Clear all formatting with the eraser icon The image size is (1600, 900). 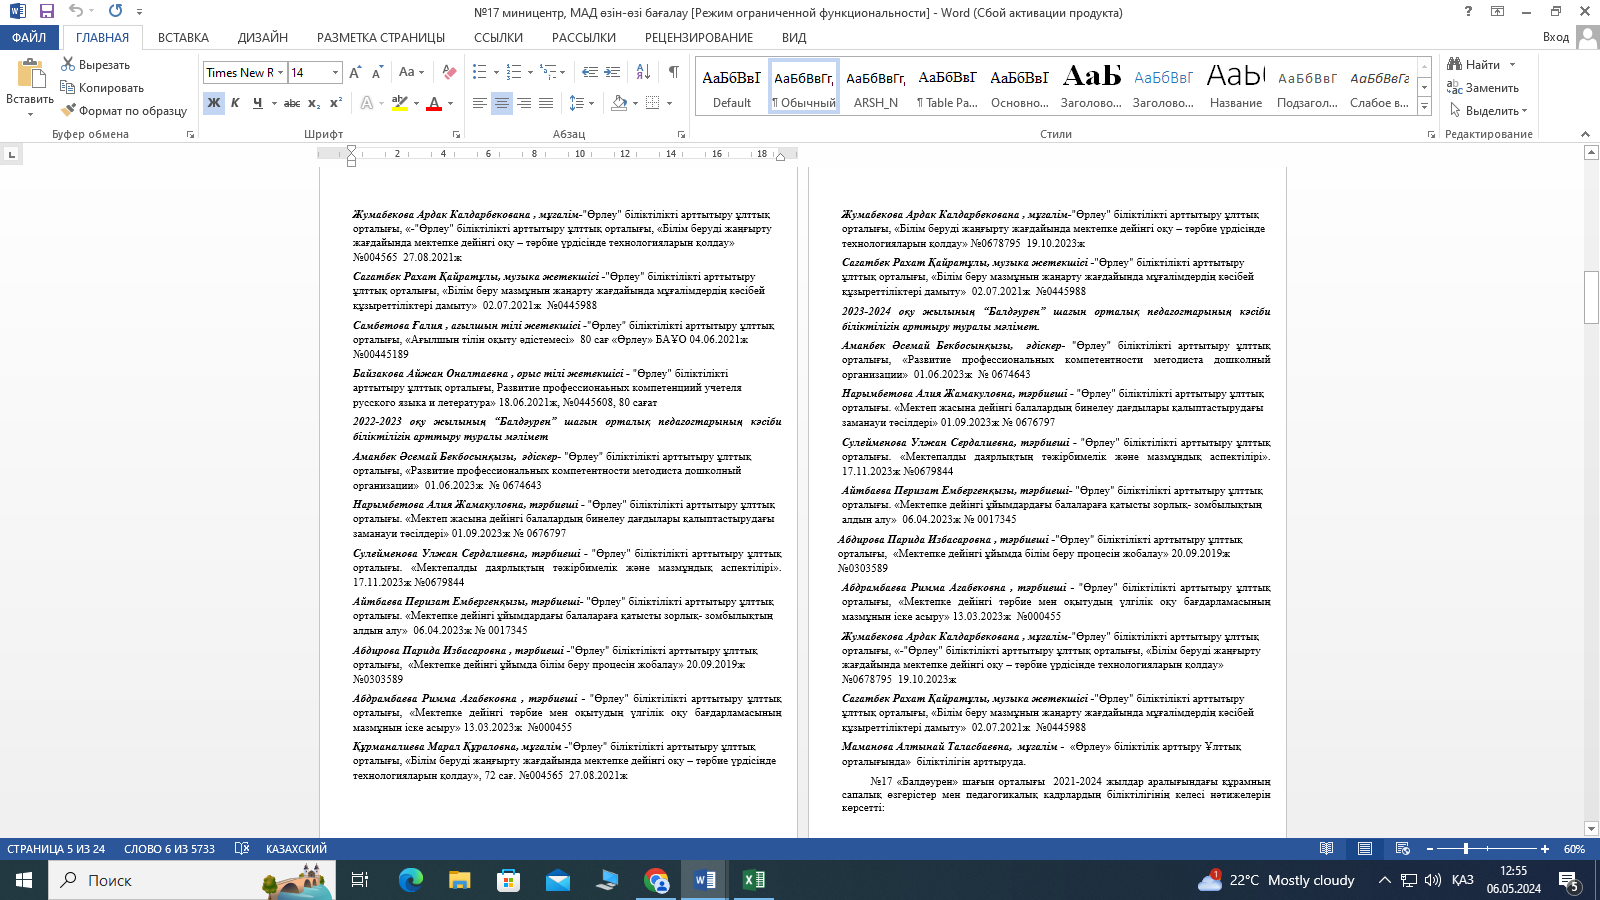click(x=449, y=72)
